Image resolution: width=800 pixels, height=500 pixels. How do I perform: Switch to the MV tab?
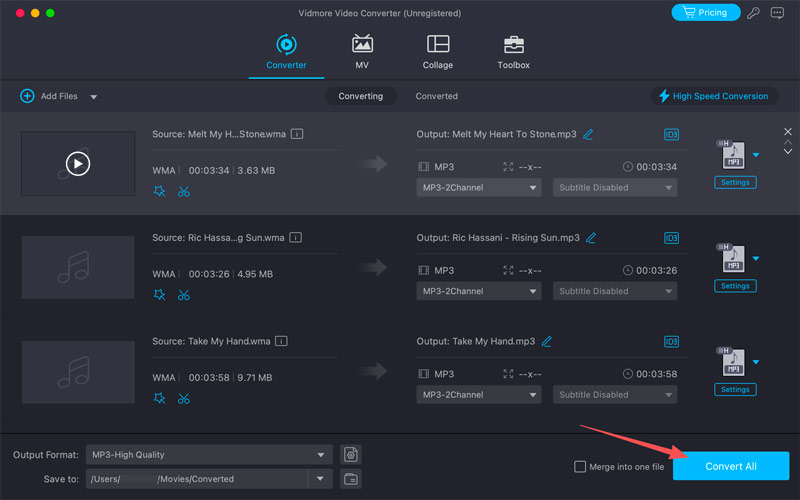[362, 52]
